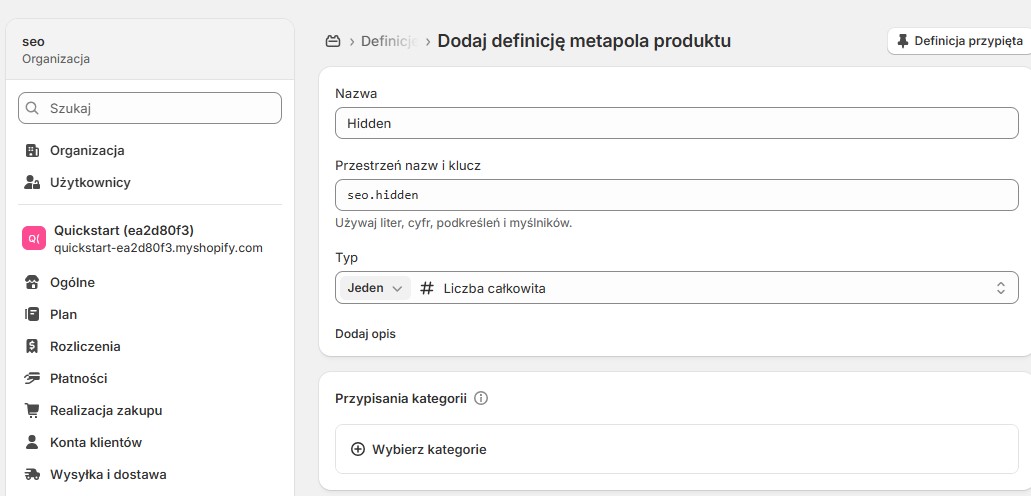Open the Plan settings page
The image size is (1031, 496).
pos(150,314)
